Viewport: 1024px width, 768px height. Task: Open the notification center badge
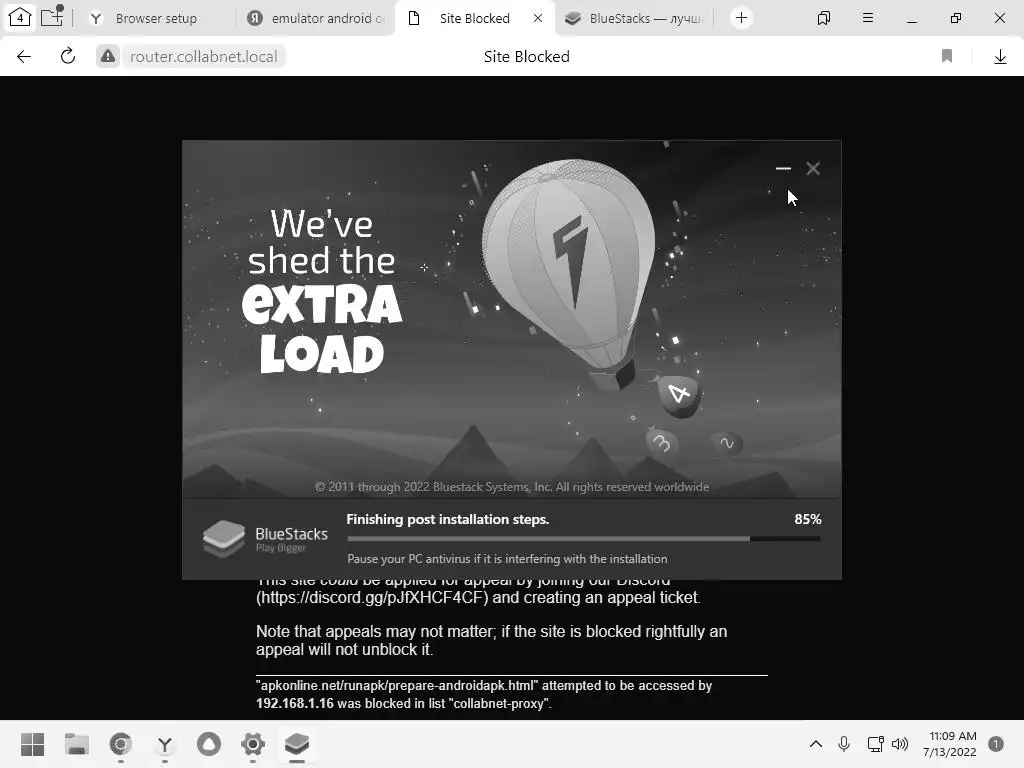pos(996,744)
